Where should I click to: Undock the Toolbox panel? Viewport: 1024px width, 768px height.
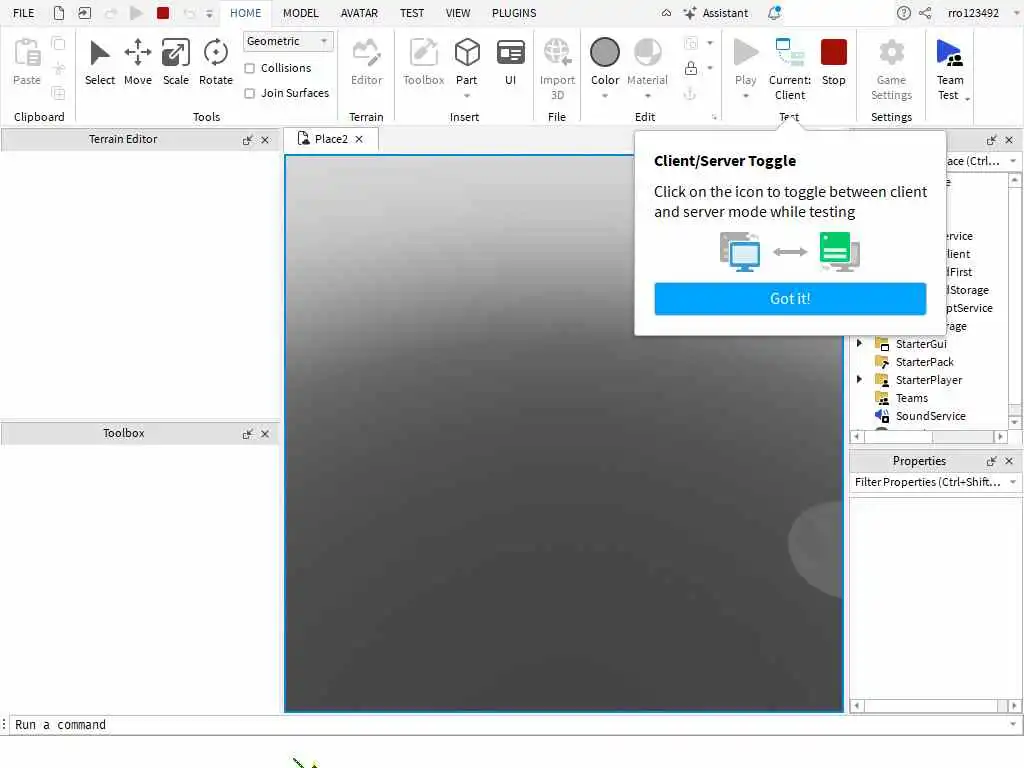[248, 434]
